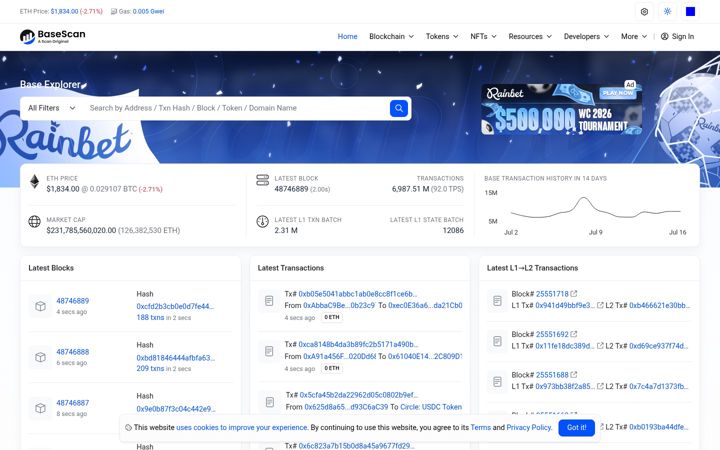Click transactions count 6,987.51 M
Viewport: 720px width, 450px height.
[x=410, y=189]
